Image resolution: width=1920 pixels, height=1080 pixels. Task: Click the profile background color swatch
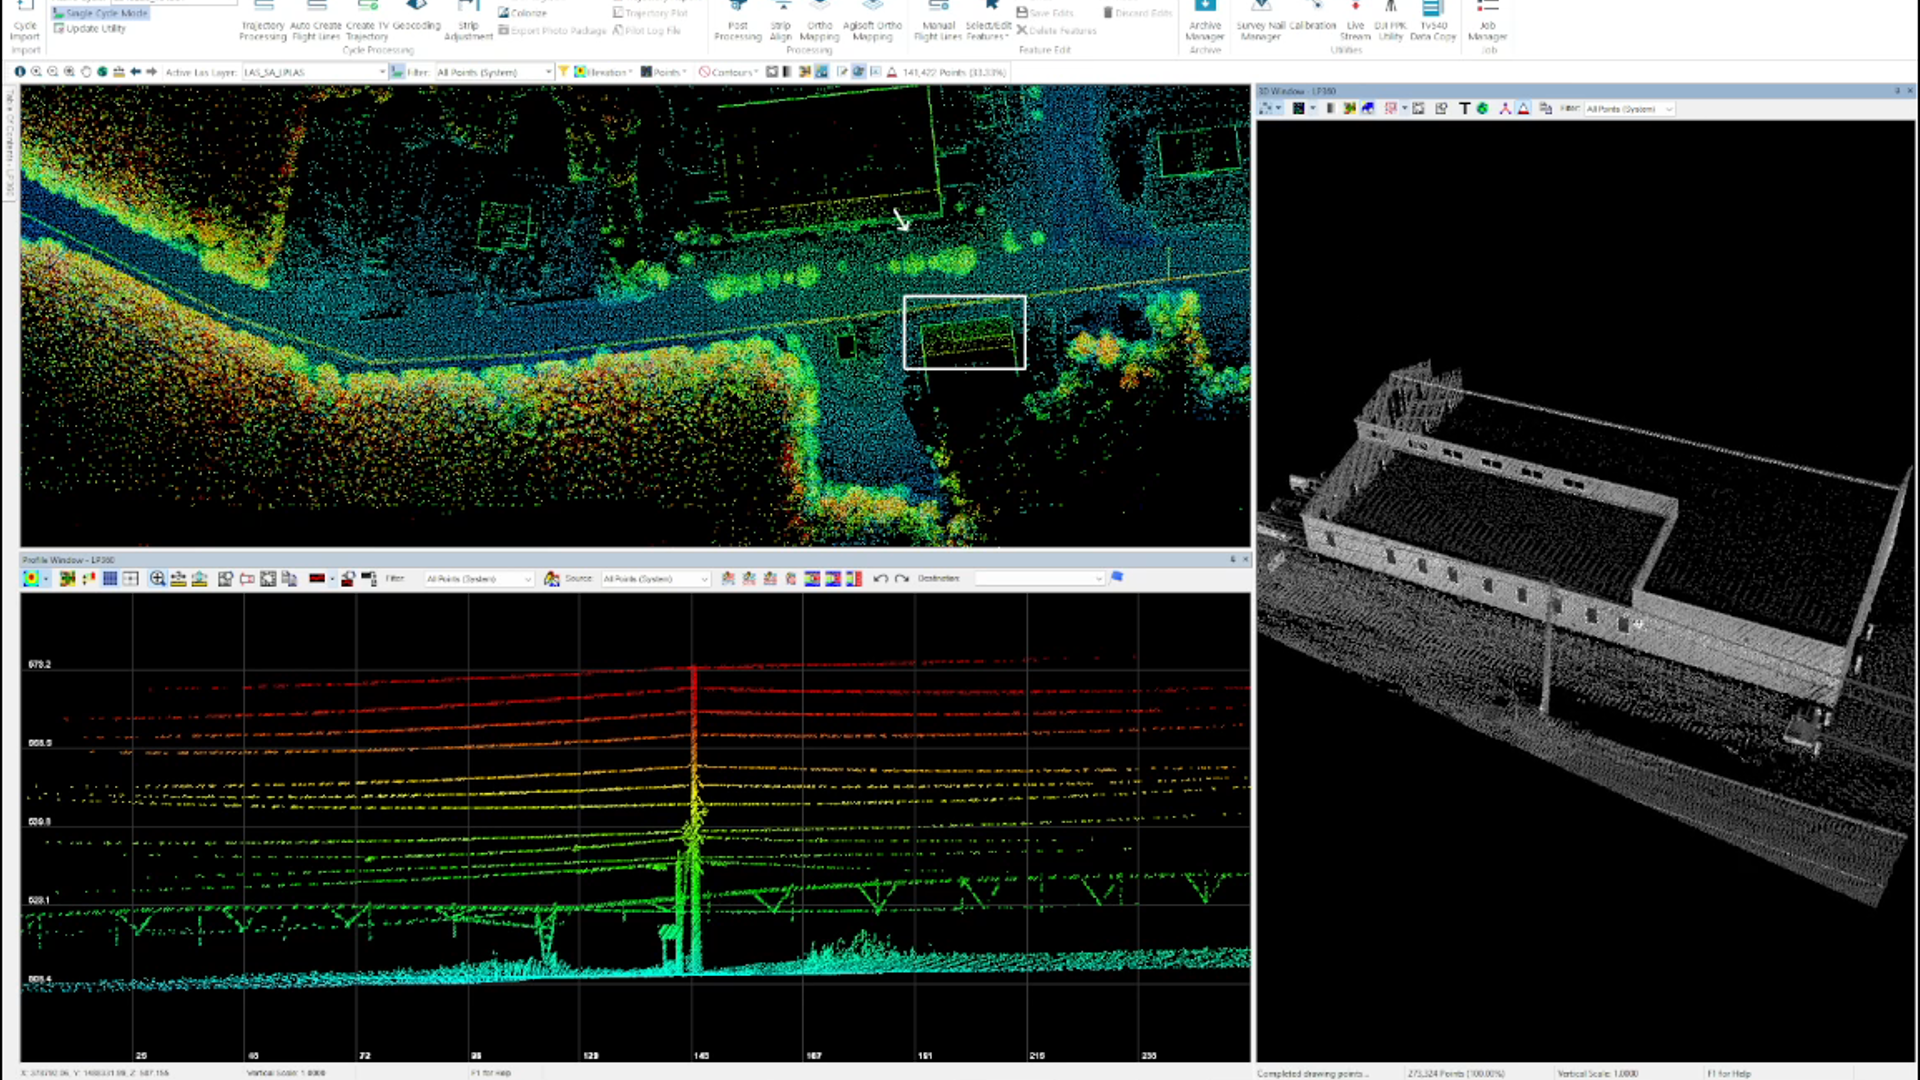tap(317, 578)
